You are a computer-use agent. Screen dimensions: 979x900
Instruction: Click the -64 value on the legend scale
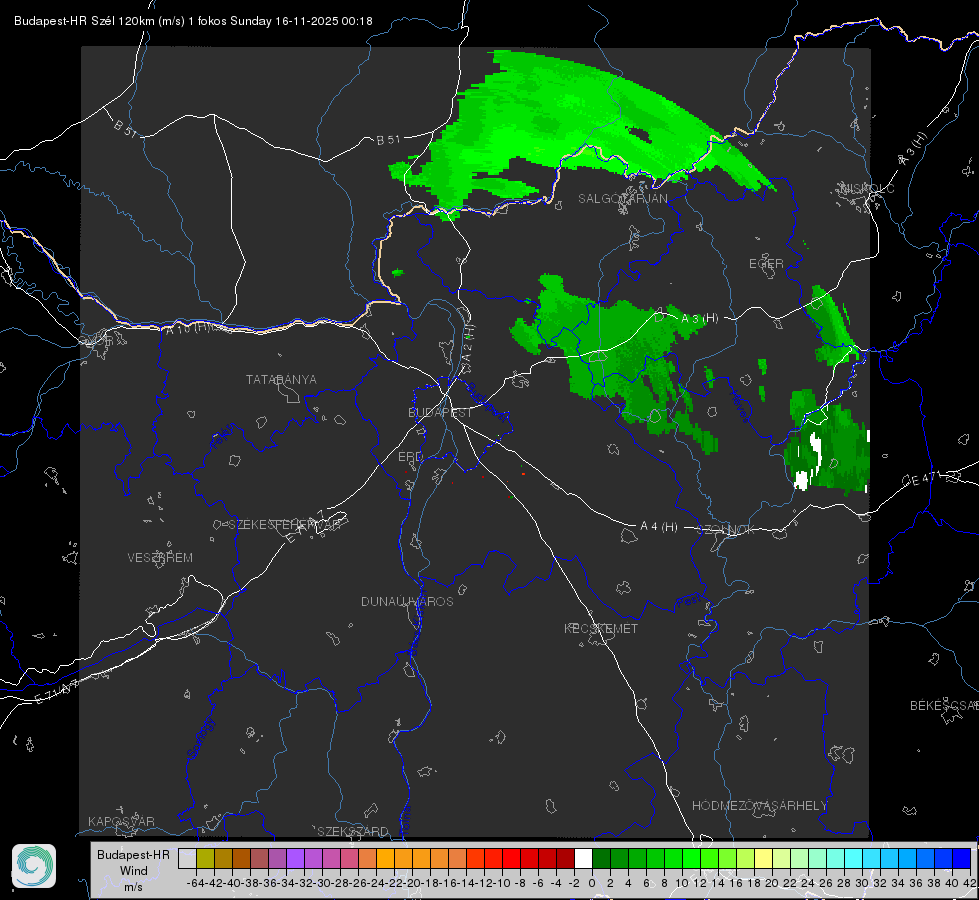195,883
